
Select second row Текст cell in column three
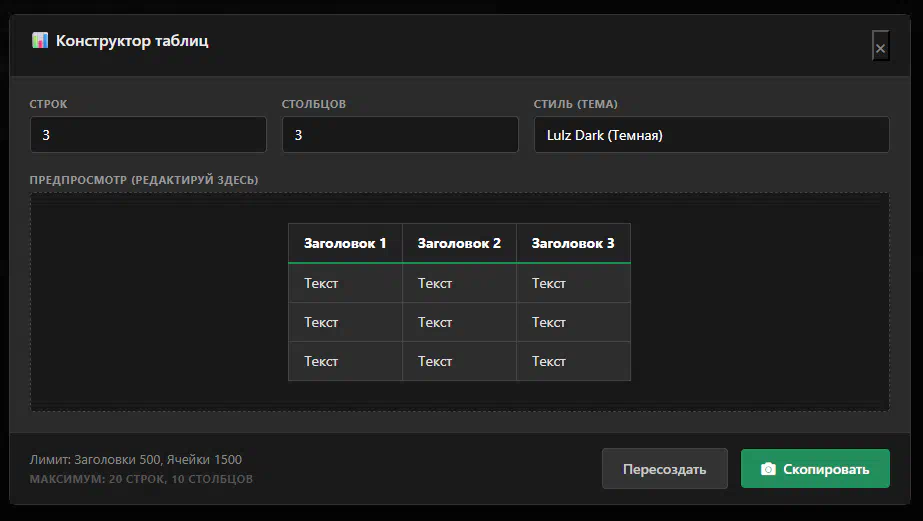pos(573,322)
